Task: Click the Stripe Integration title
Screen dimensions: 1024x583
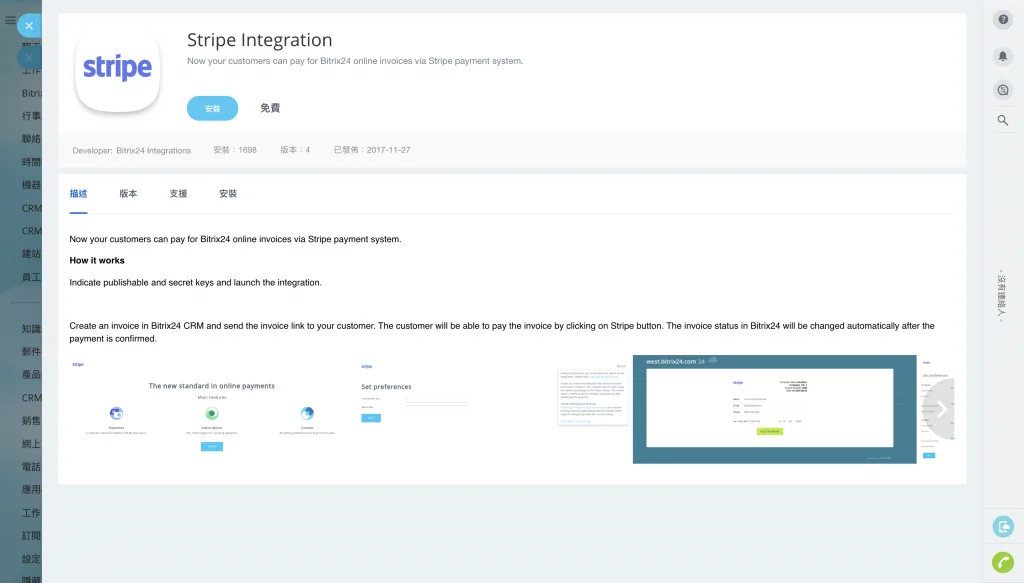Action: coord(259,40)
